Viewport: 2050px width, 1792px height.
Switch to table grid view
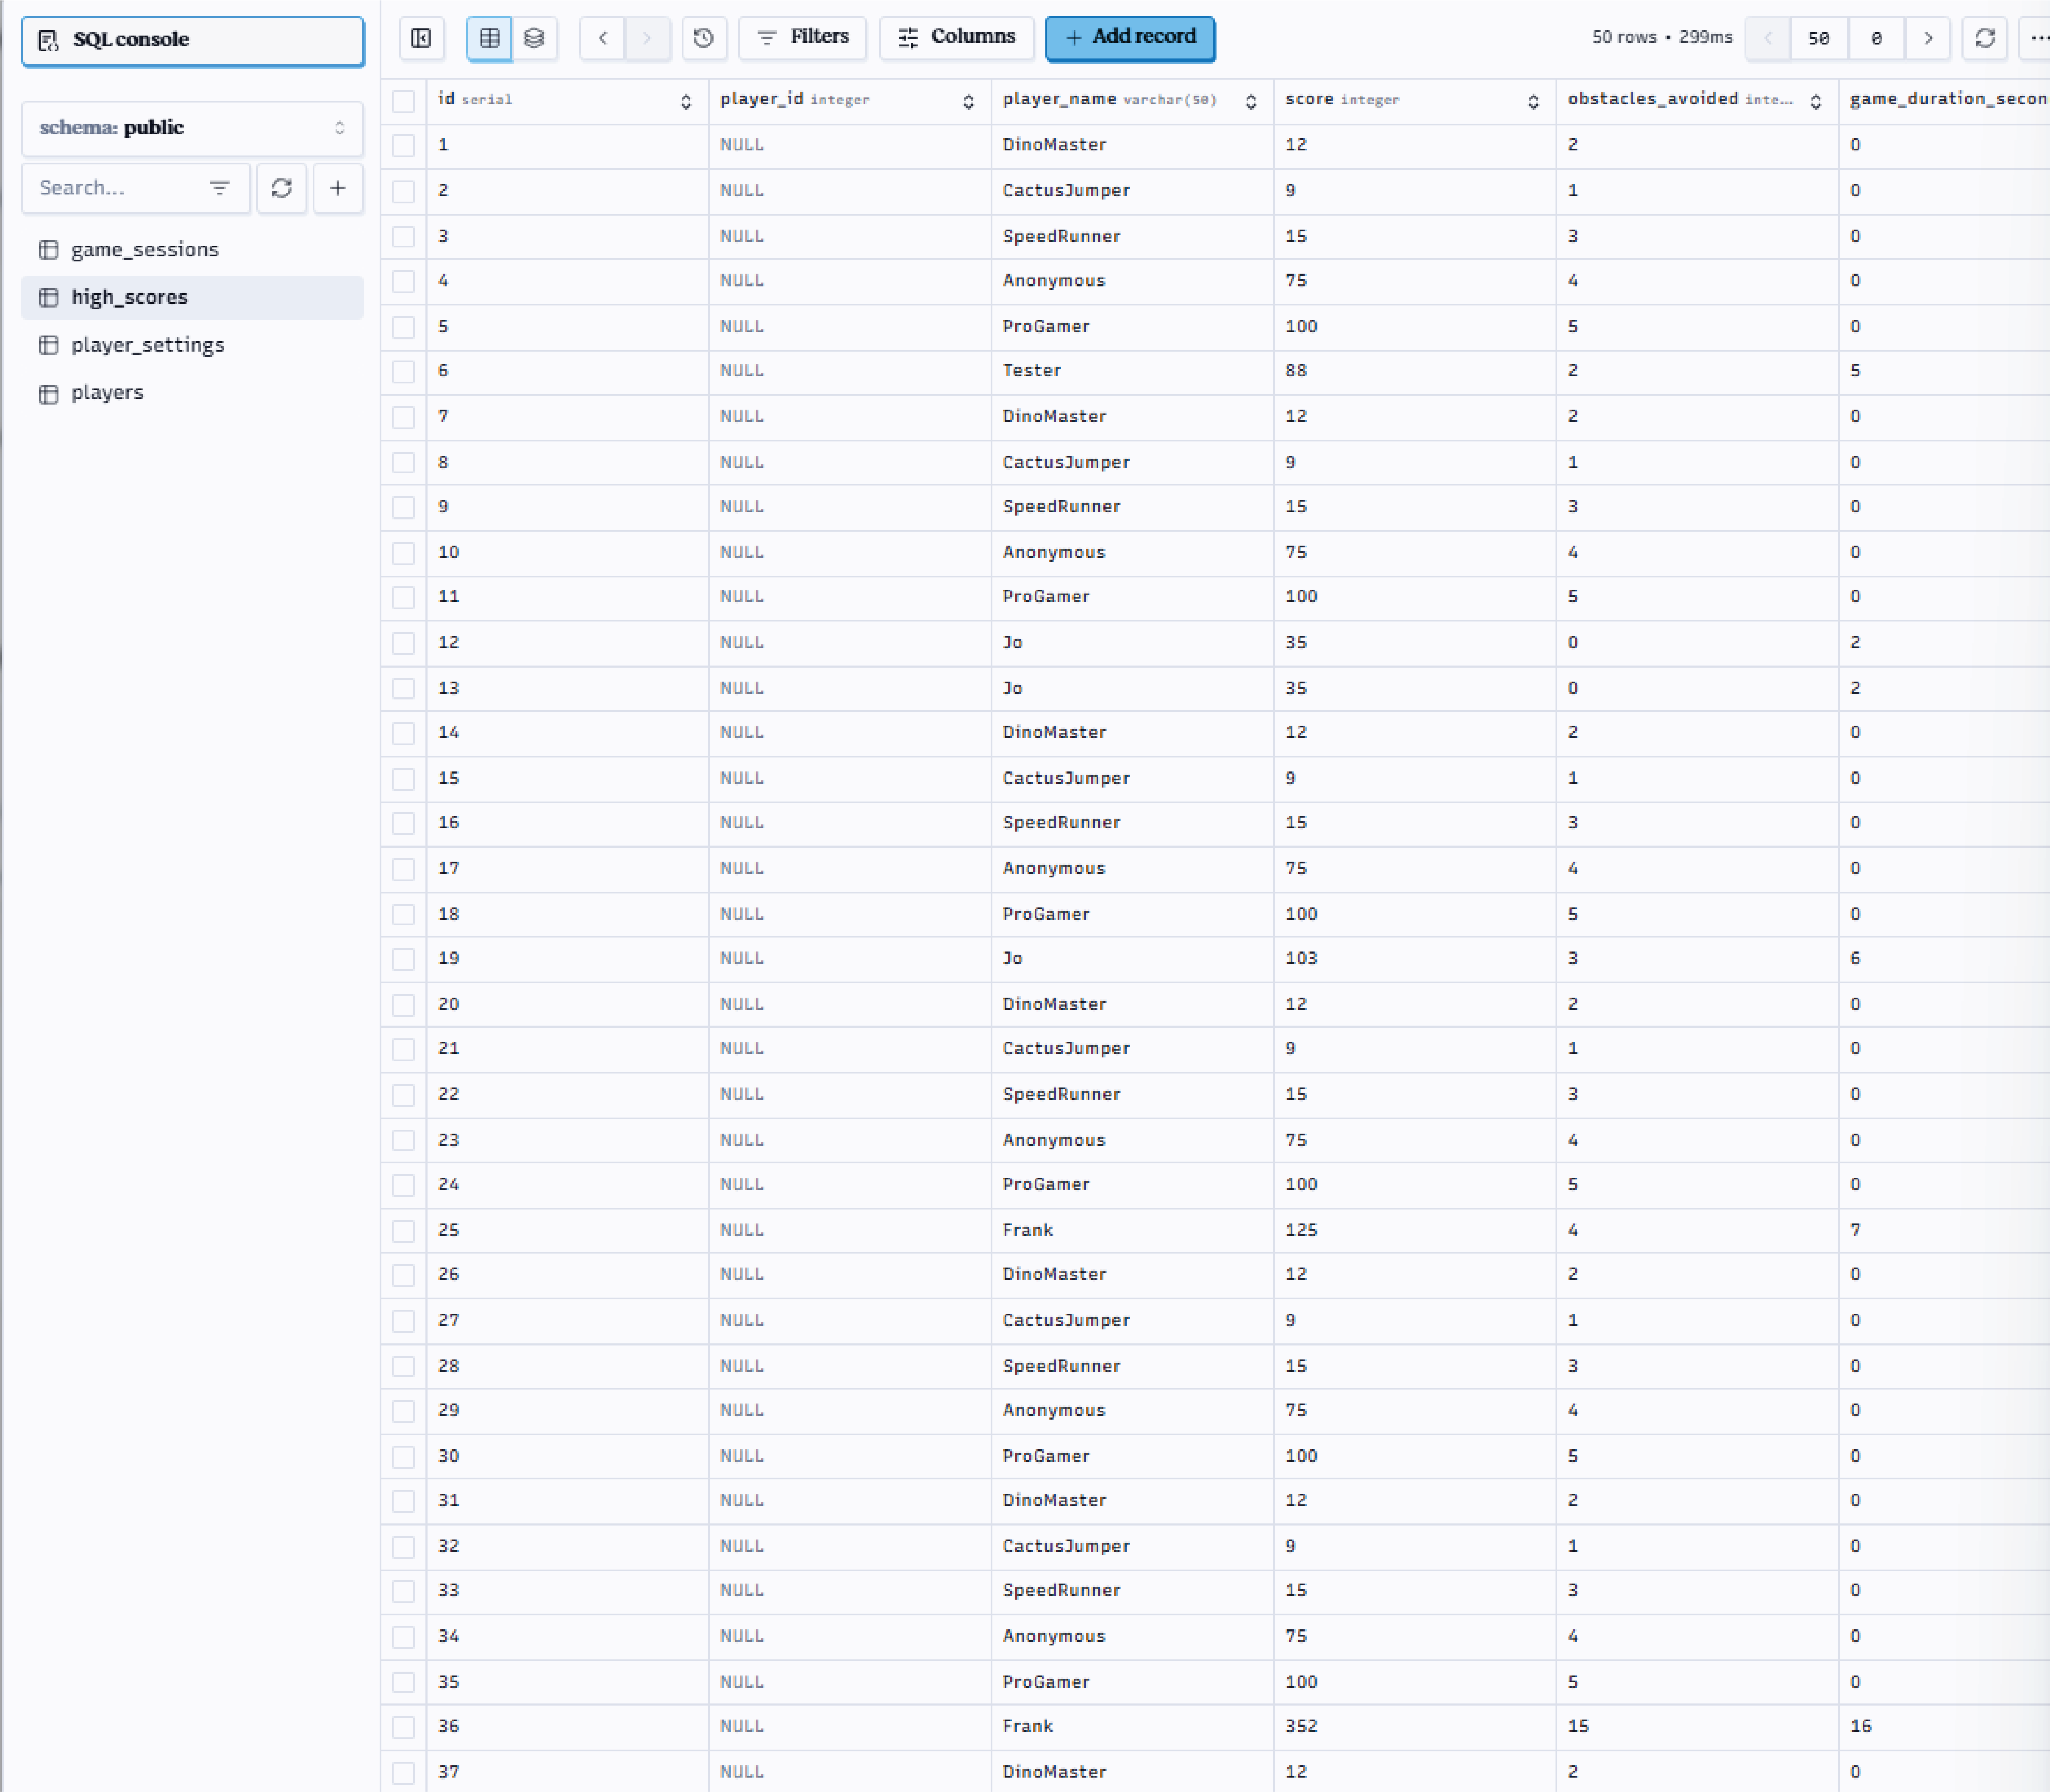[490, 38]
